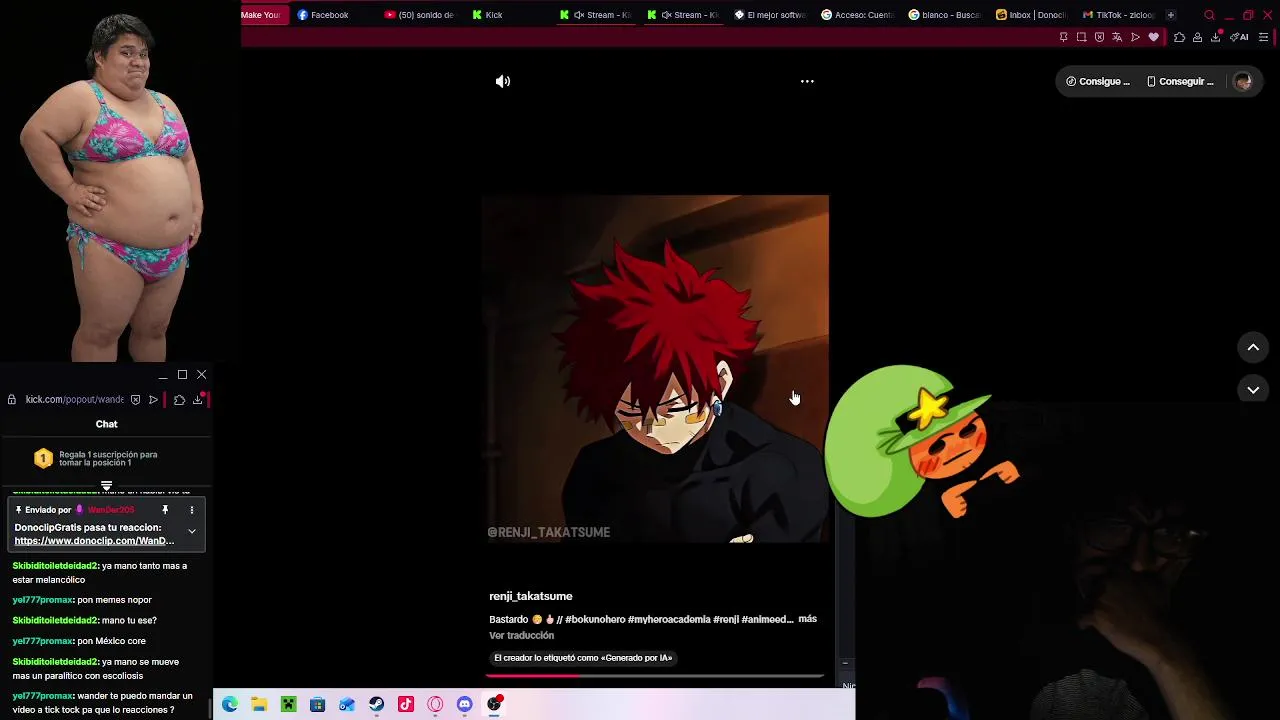Click 'Ver traducción' under the caption
The image size is (1280, 720).
pyautogui.click(x=521, y=636)
